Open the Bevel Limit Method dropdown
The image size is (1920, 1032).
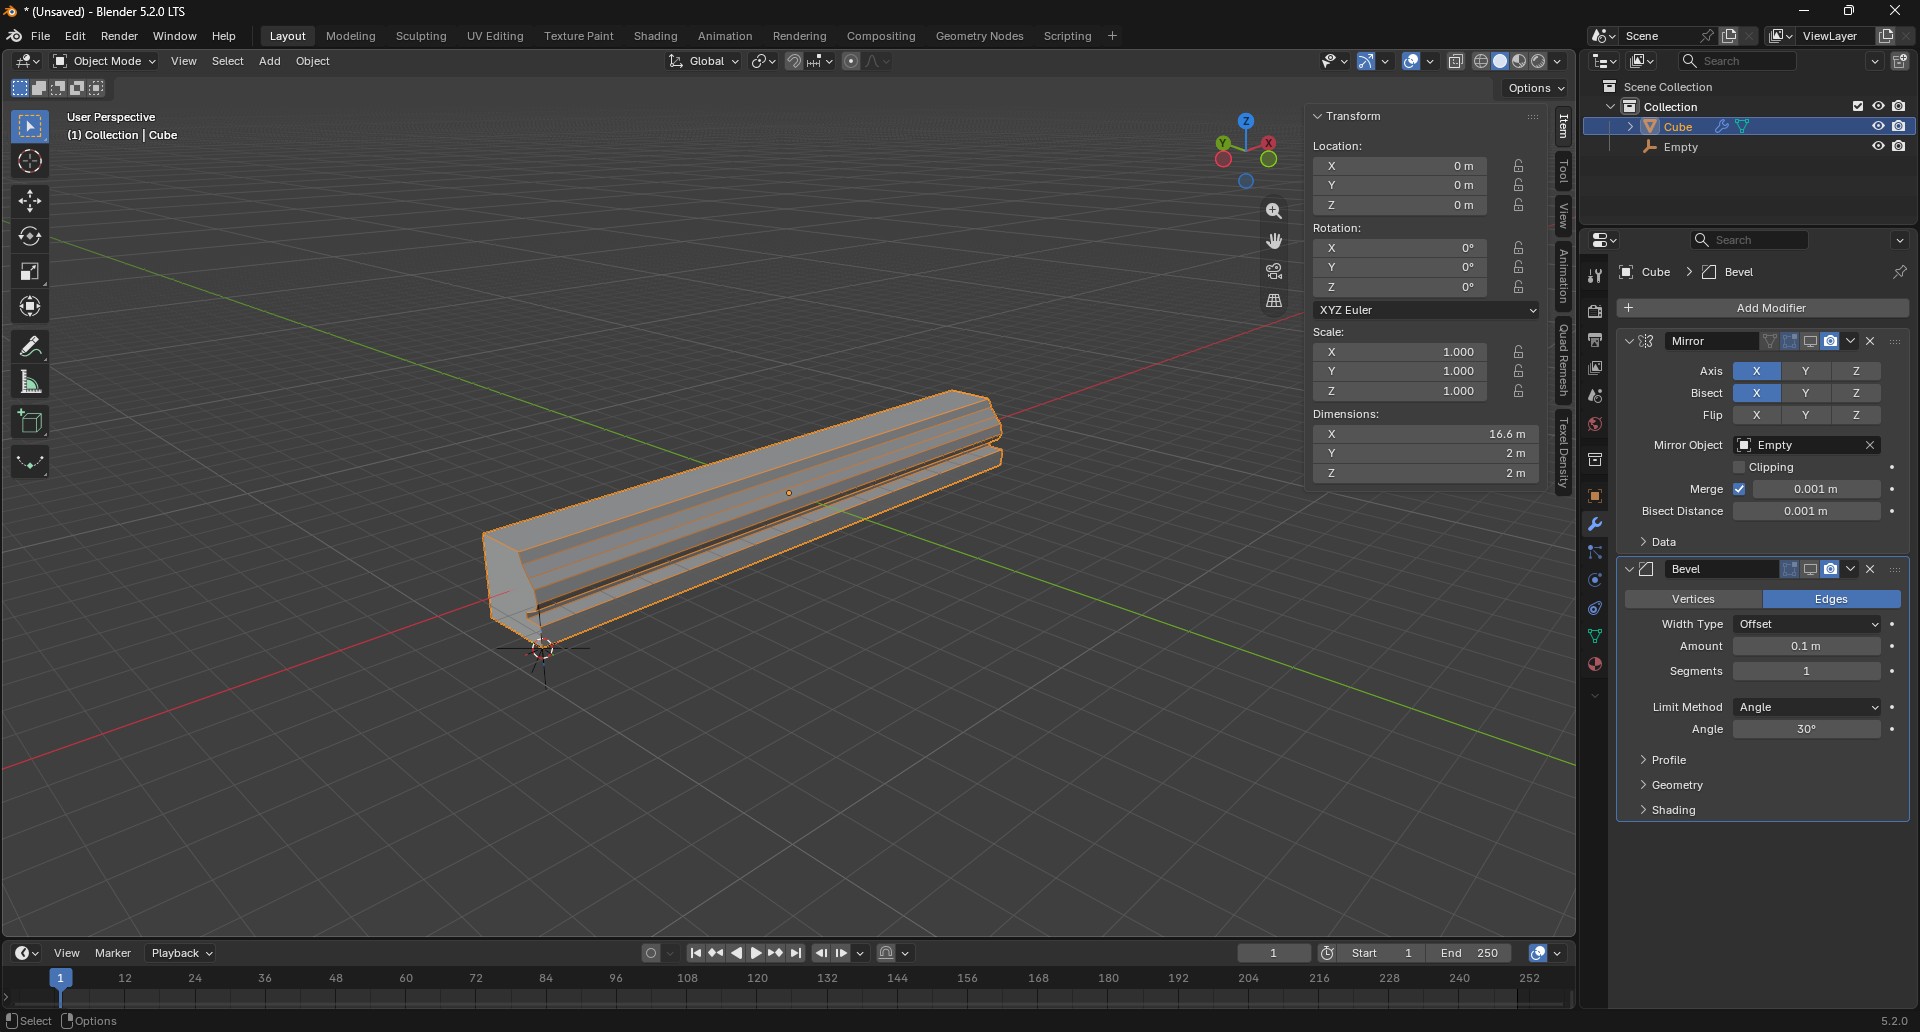point(1807,707)
